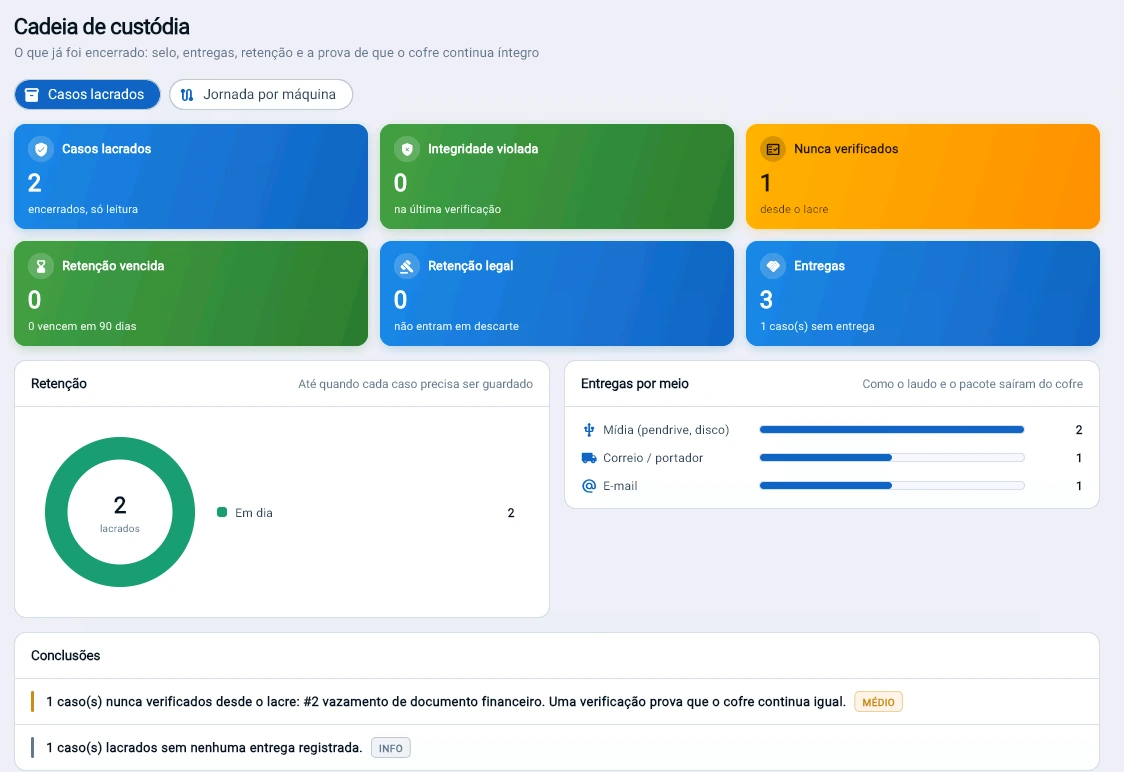
Task: Click the MÉDIO severity badge
Action: tap(878, 702)
